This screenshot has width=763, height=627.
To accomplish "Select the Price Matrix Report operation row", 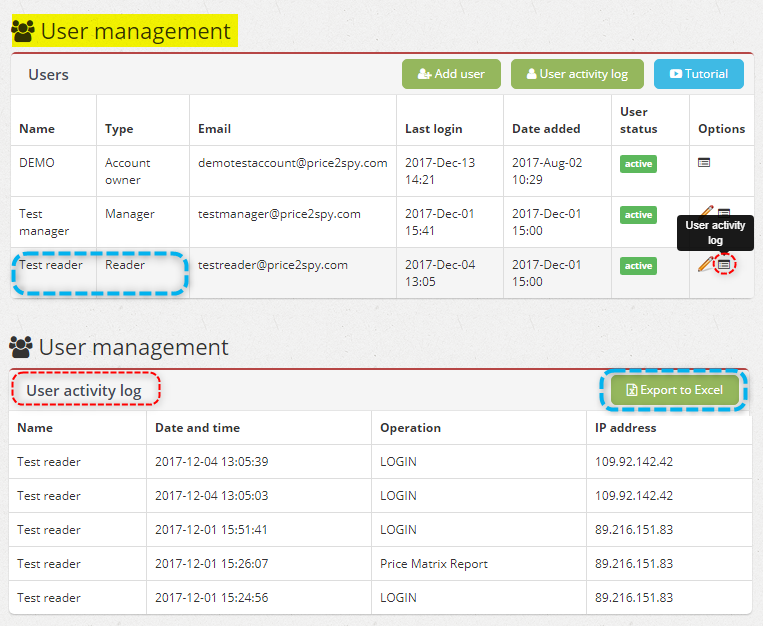I will click(x=434, y=564).
